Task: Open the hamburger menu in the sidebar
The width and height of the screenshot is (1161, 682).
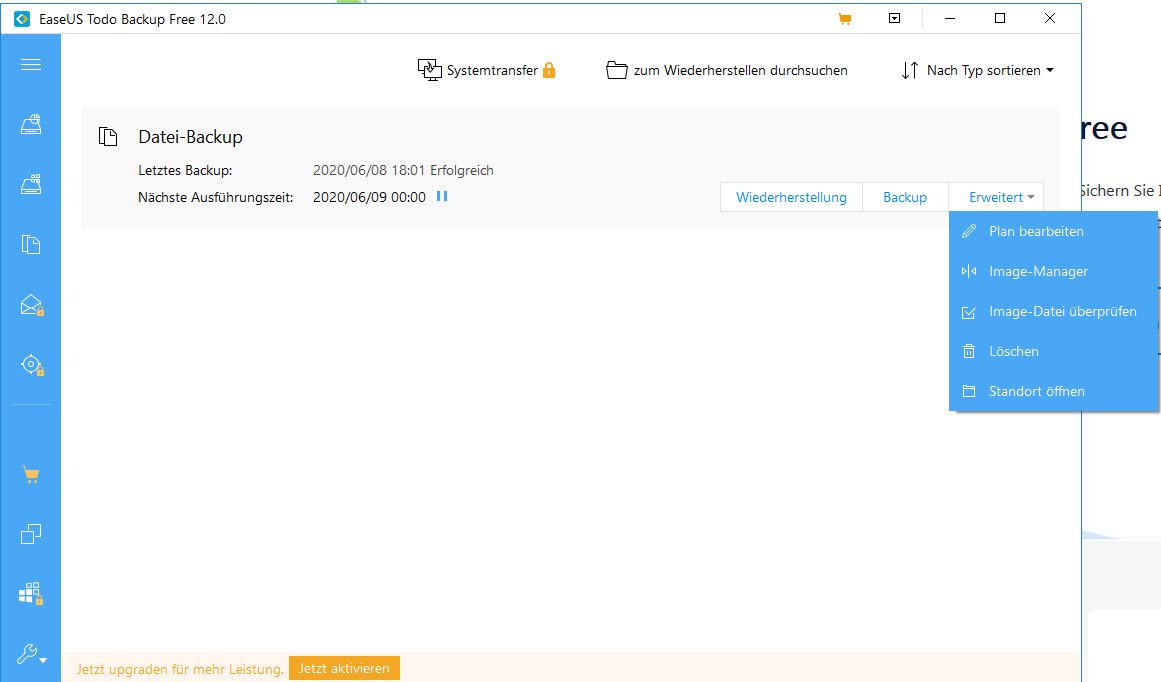Action: [30, 64]
